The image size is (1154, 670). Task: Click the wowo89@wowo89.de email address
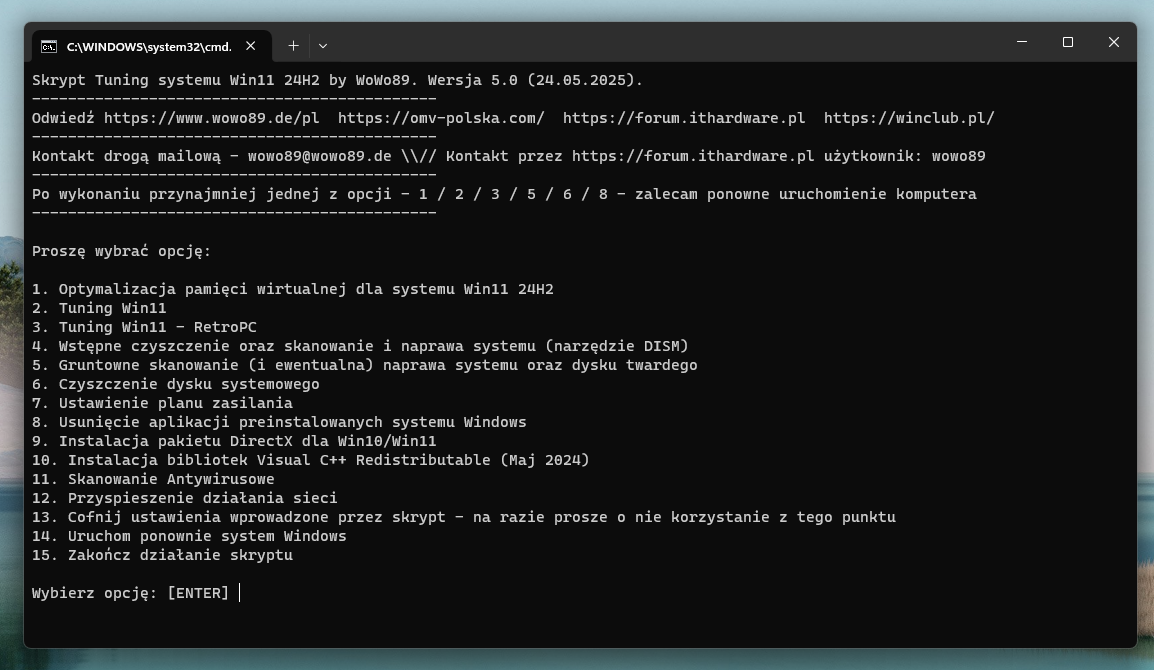tap(319, 156)
